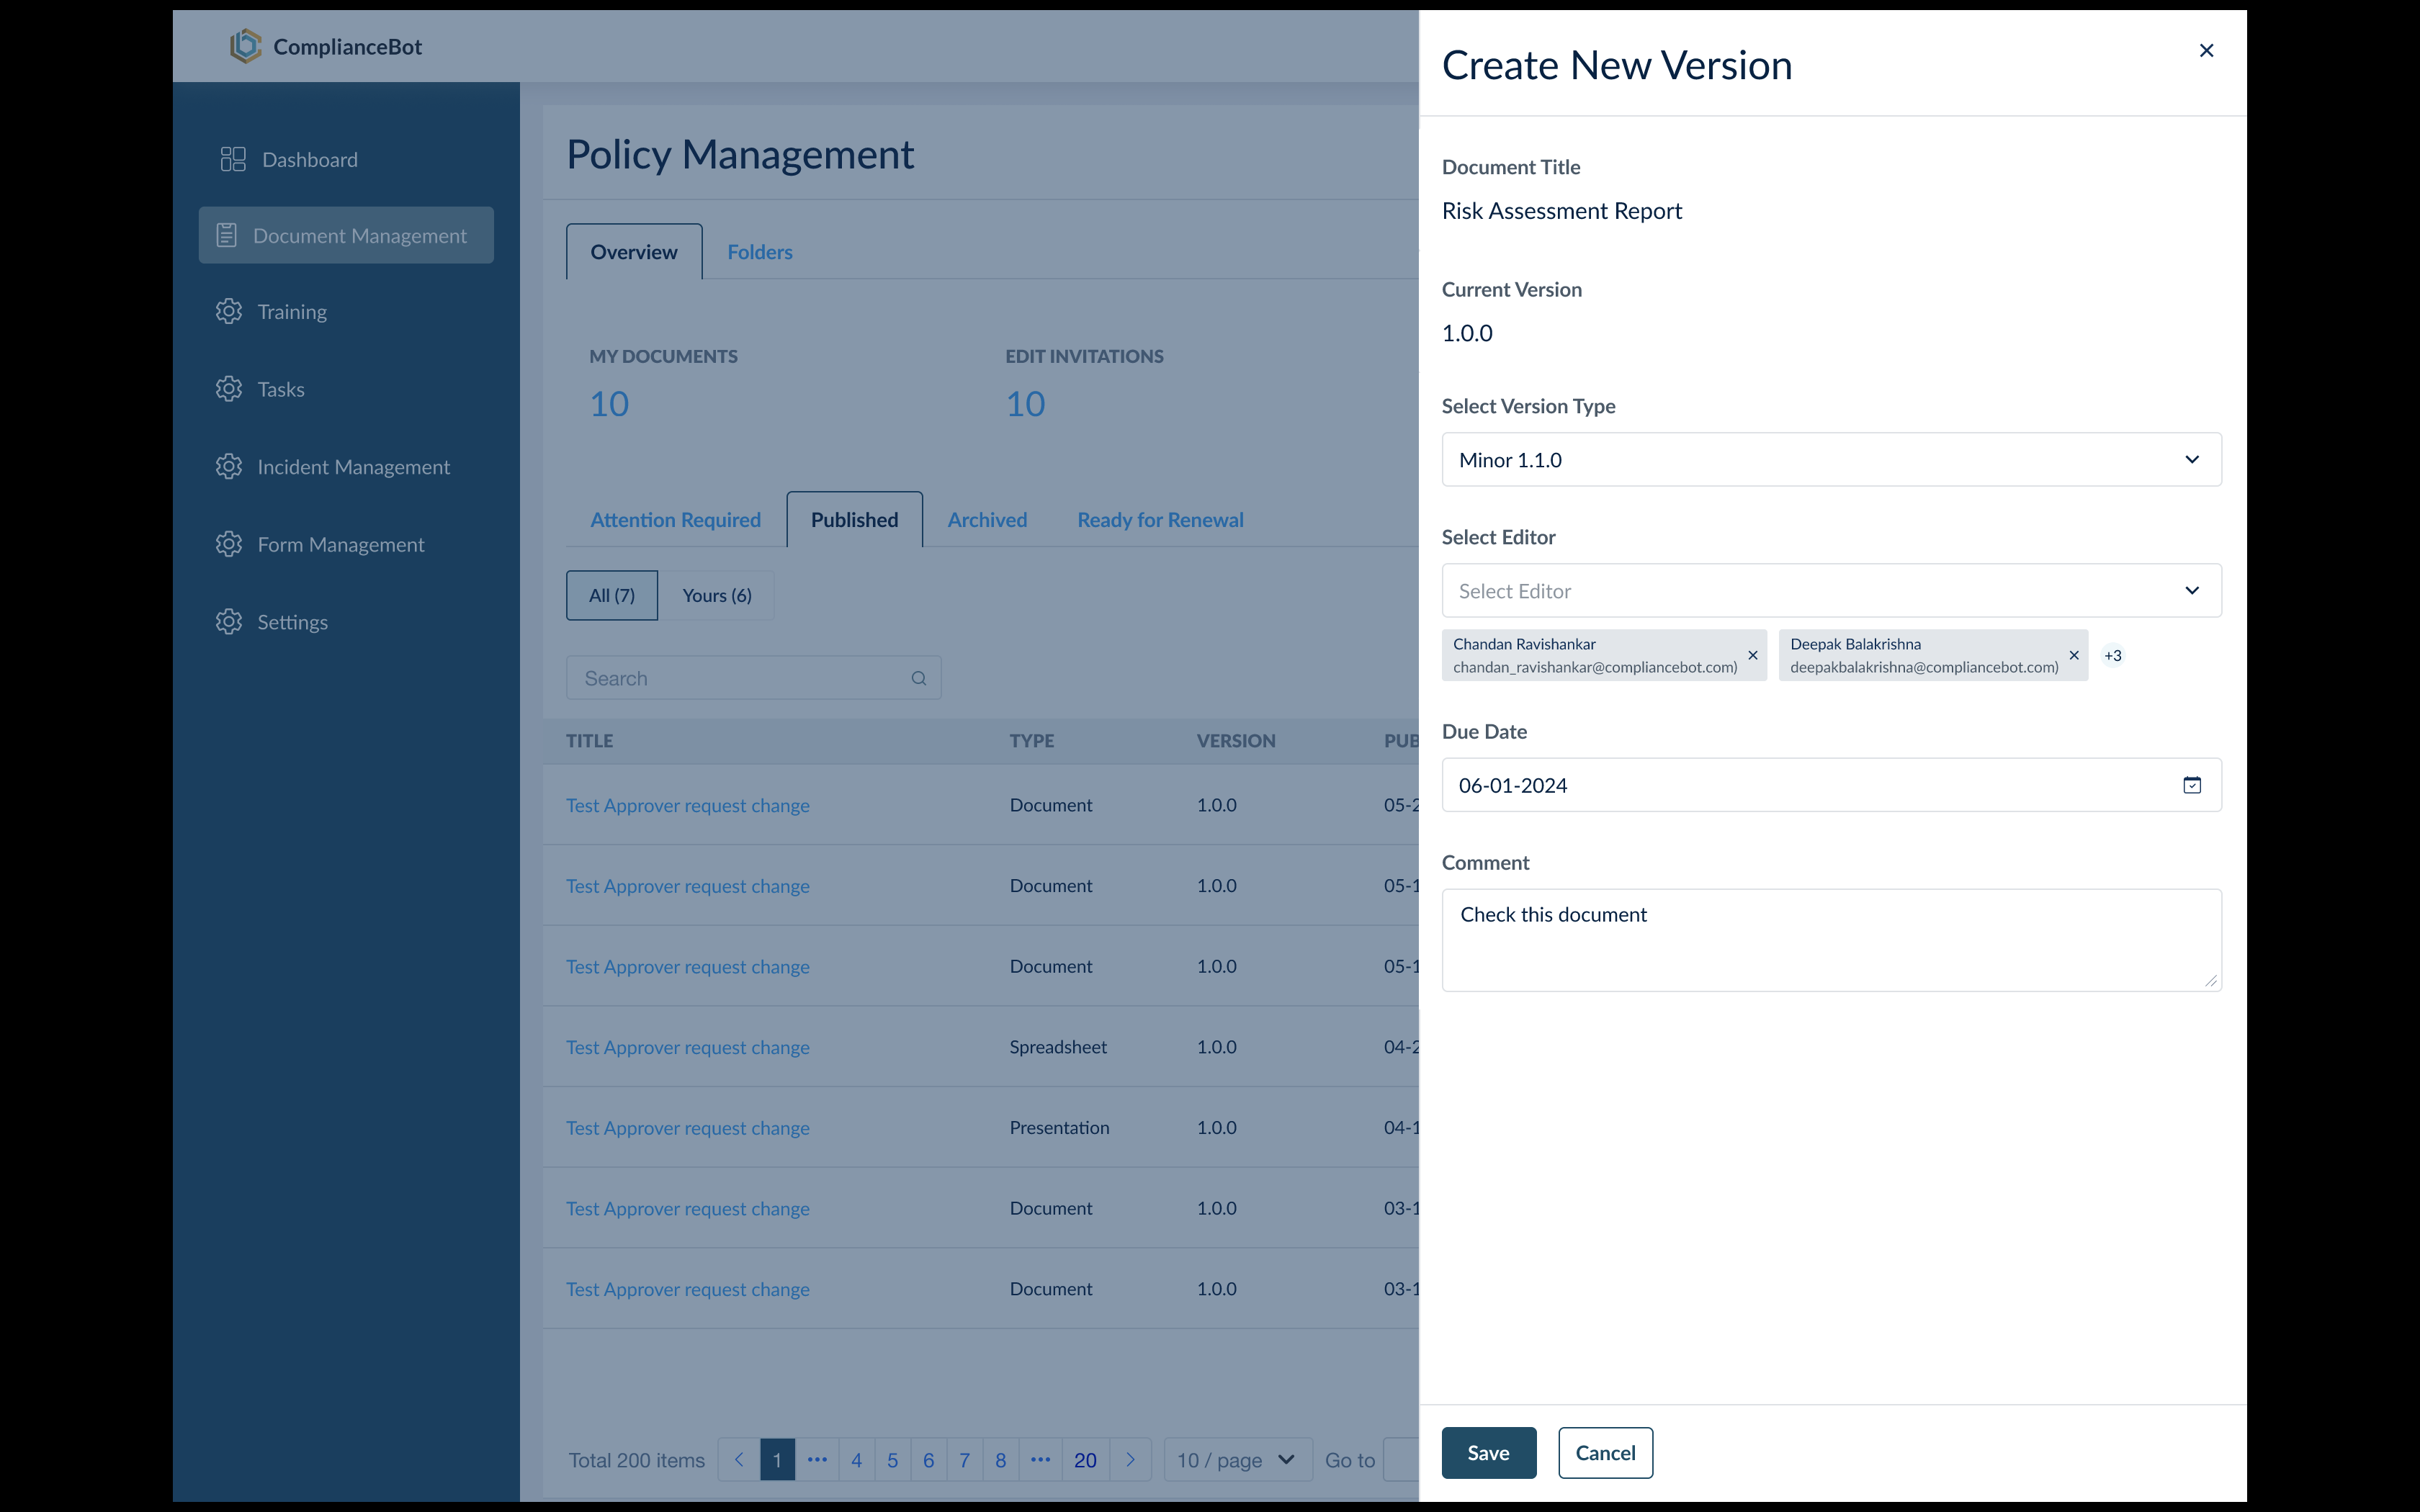The height and width of the screenshot is (1512, 2420).
Task: Remove Deepak Balakrishna editor tag
Action: (x=2074, y=655)
